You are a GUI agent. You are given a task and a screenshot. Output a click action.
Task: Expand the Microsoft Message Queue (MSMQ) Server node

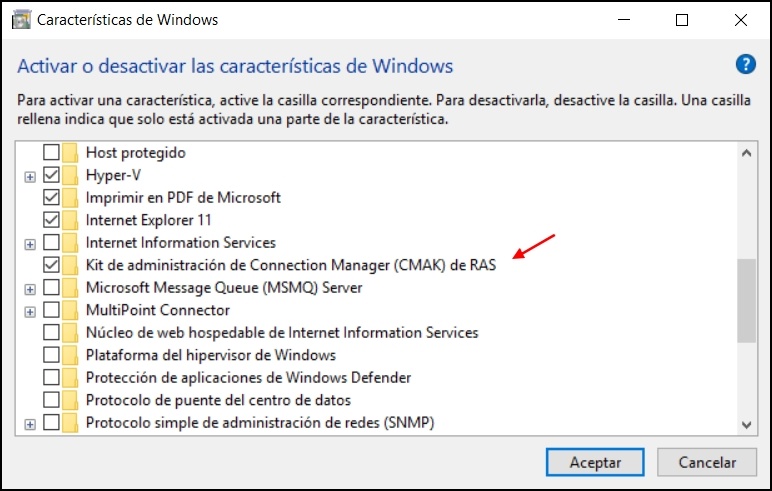30,289
